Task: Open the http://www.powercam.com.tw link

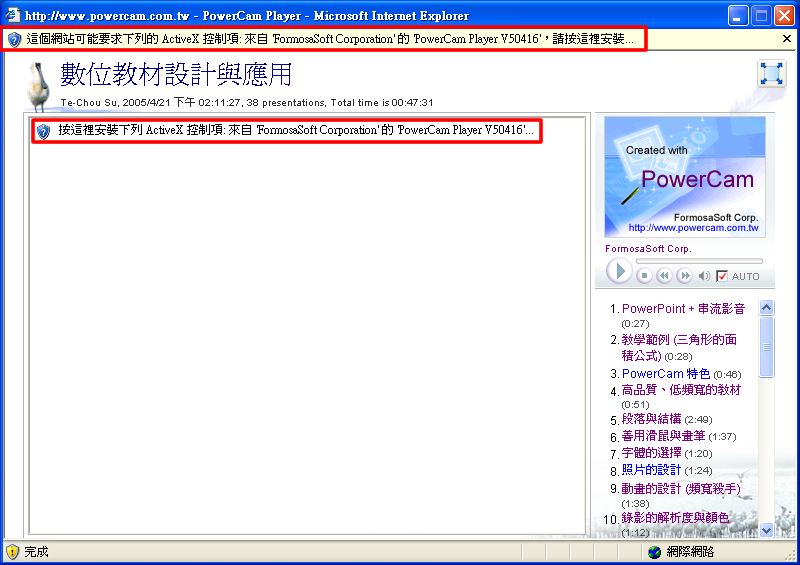Action: tap(693, 228)
